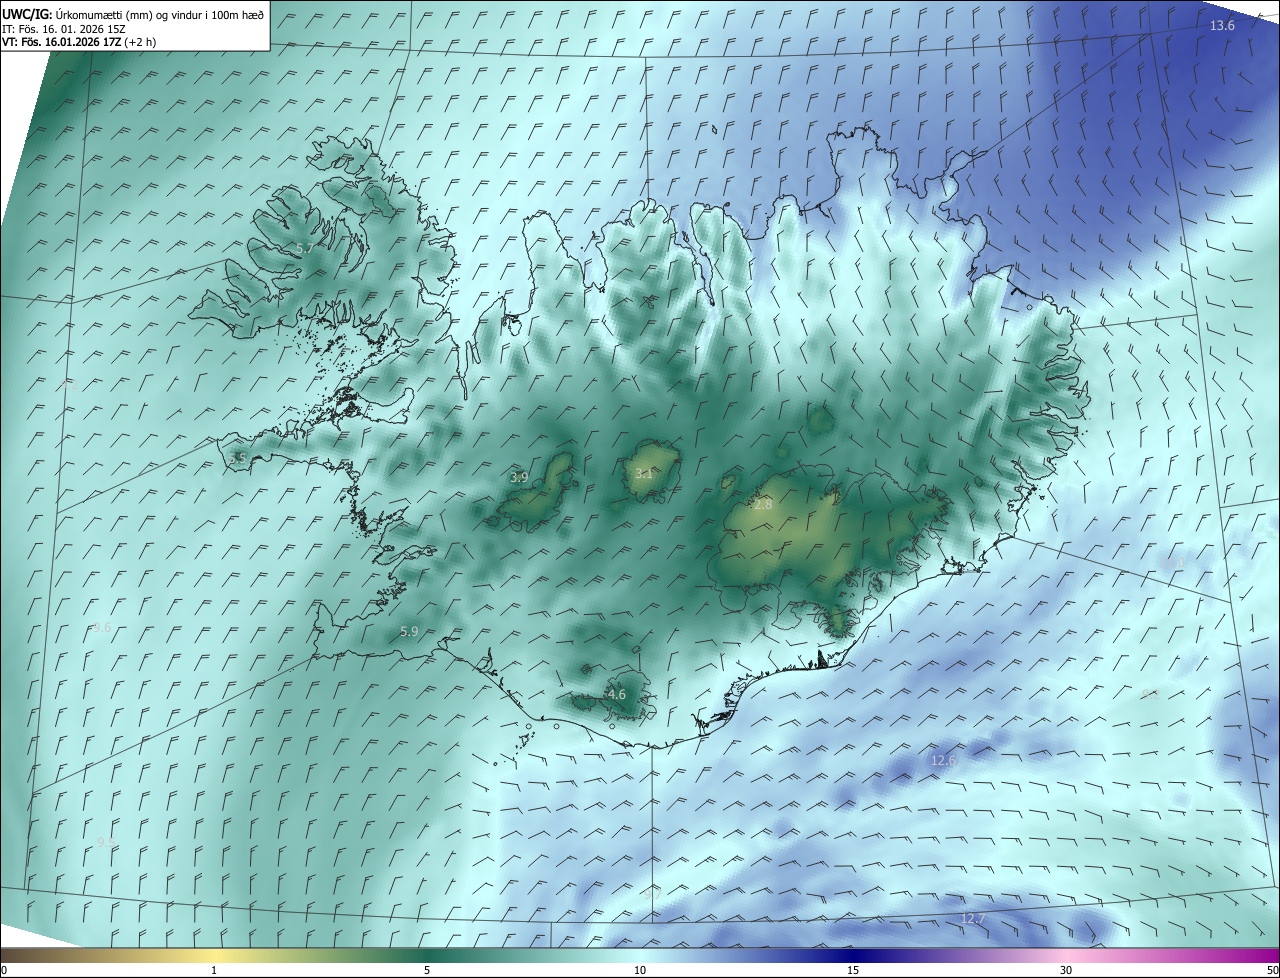Click the 3.1 value on the central glacier

point(643,473)
